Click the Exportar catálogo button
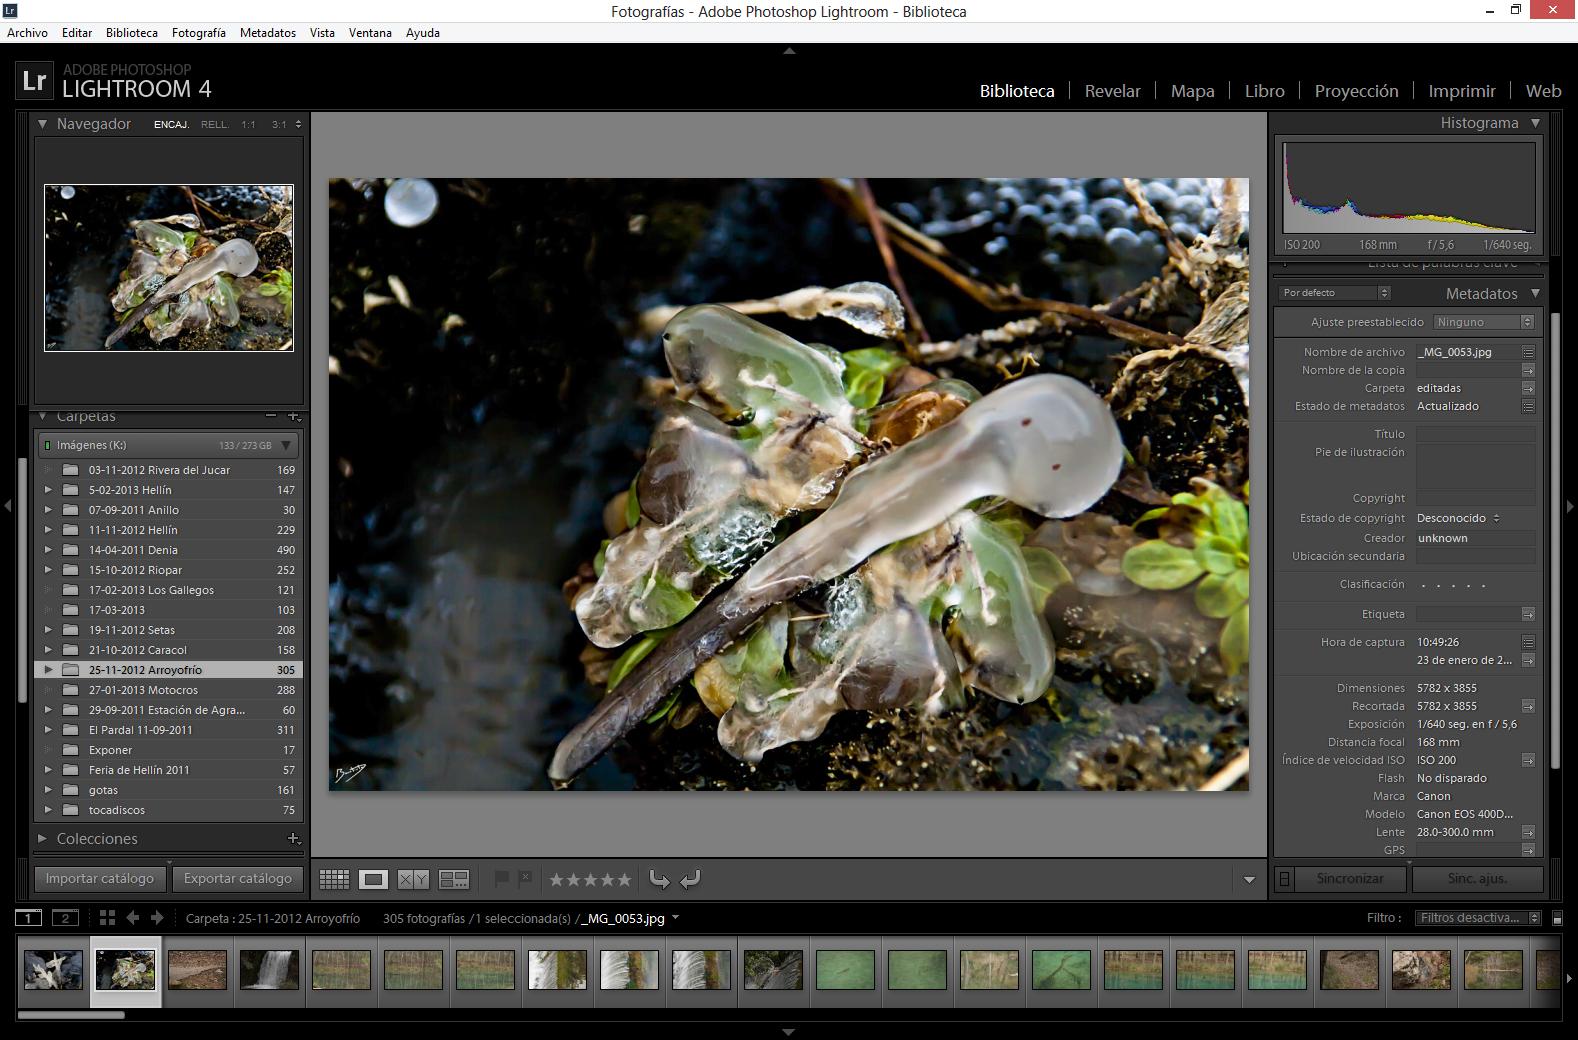Image resolution: width=1578 pixels, height=1040 pixels. pos(238,878)
